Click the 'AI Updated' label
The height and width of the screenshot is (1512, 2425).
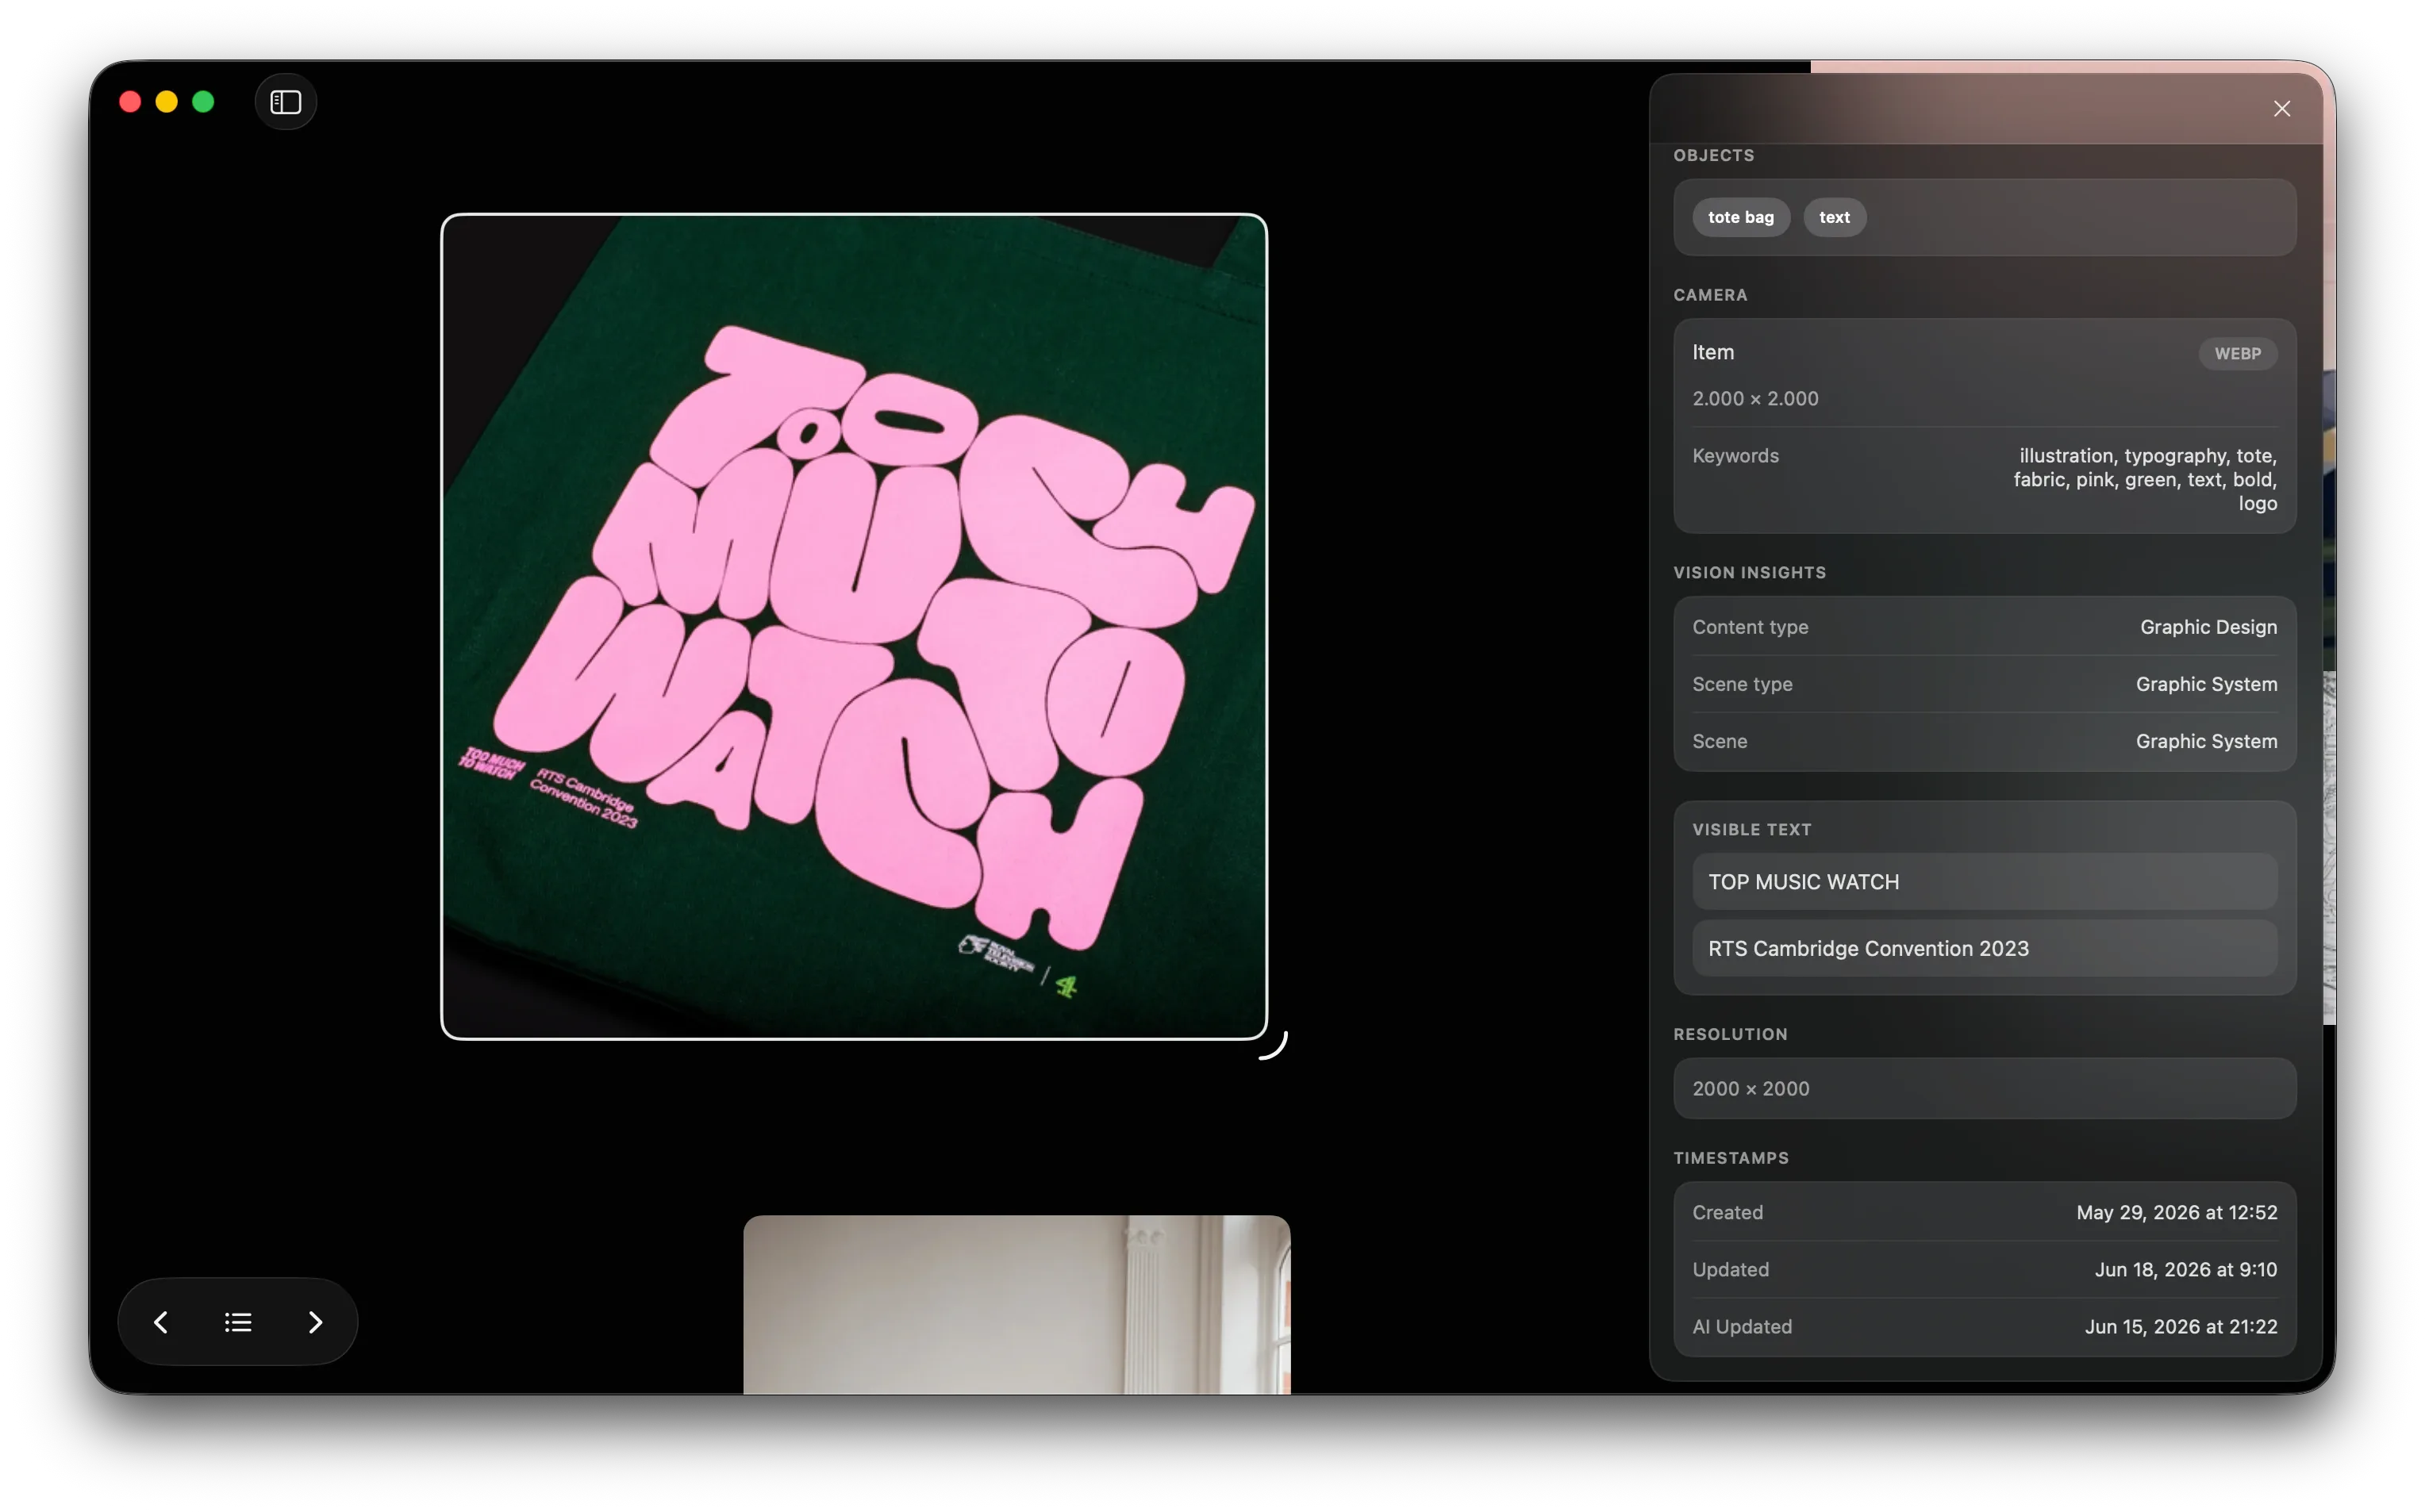tap(1741, 1326)
